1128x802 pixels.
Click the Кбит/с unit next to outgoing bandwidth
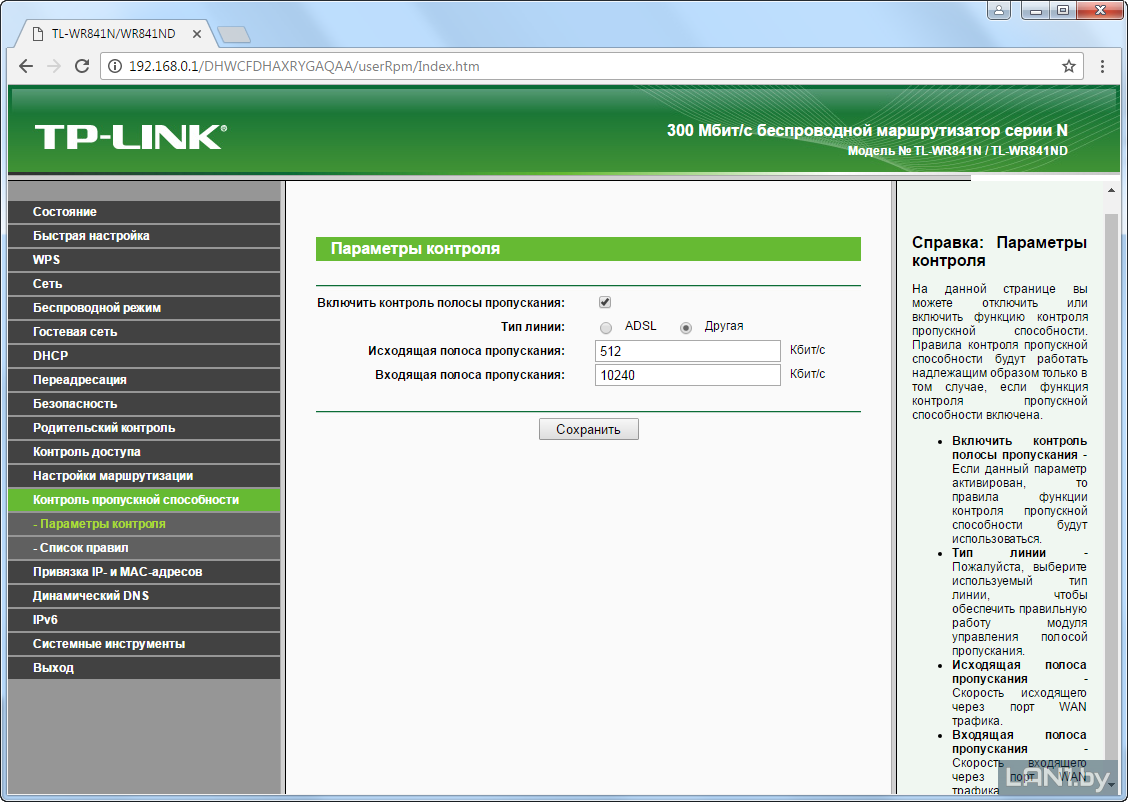pos(807,350)
